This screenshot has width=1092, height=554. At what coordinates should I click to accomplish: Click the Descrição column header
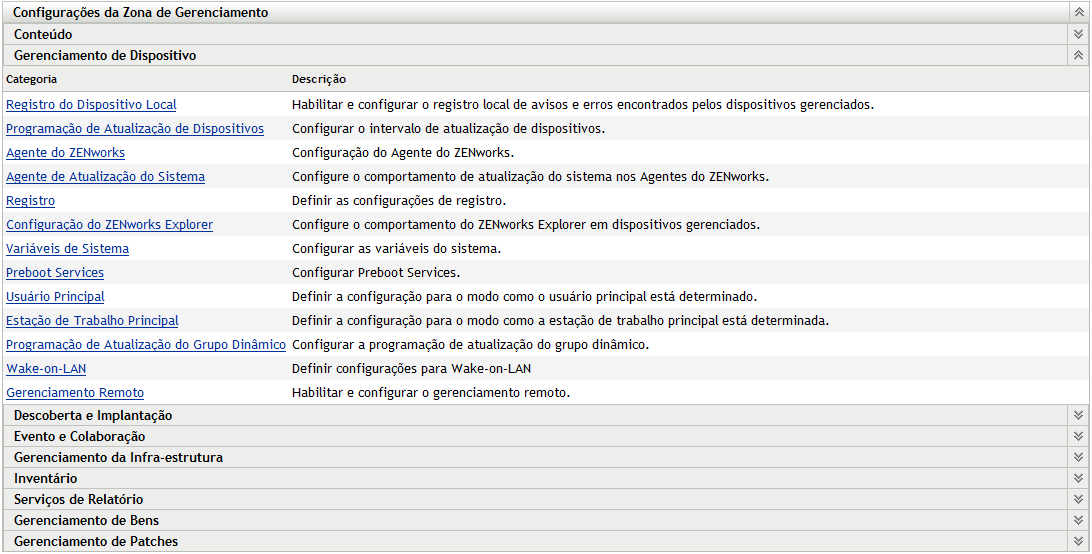319,79
